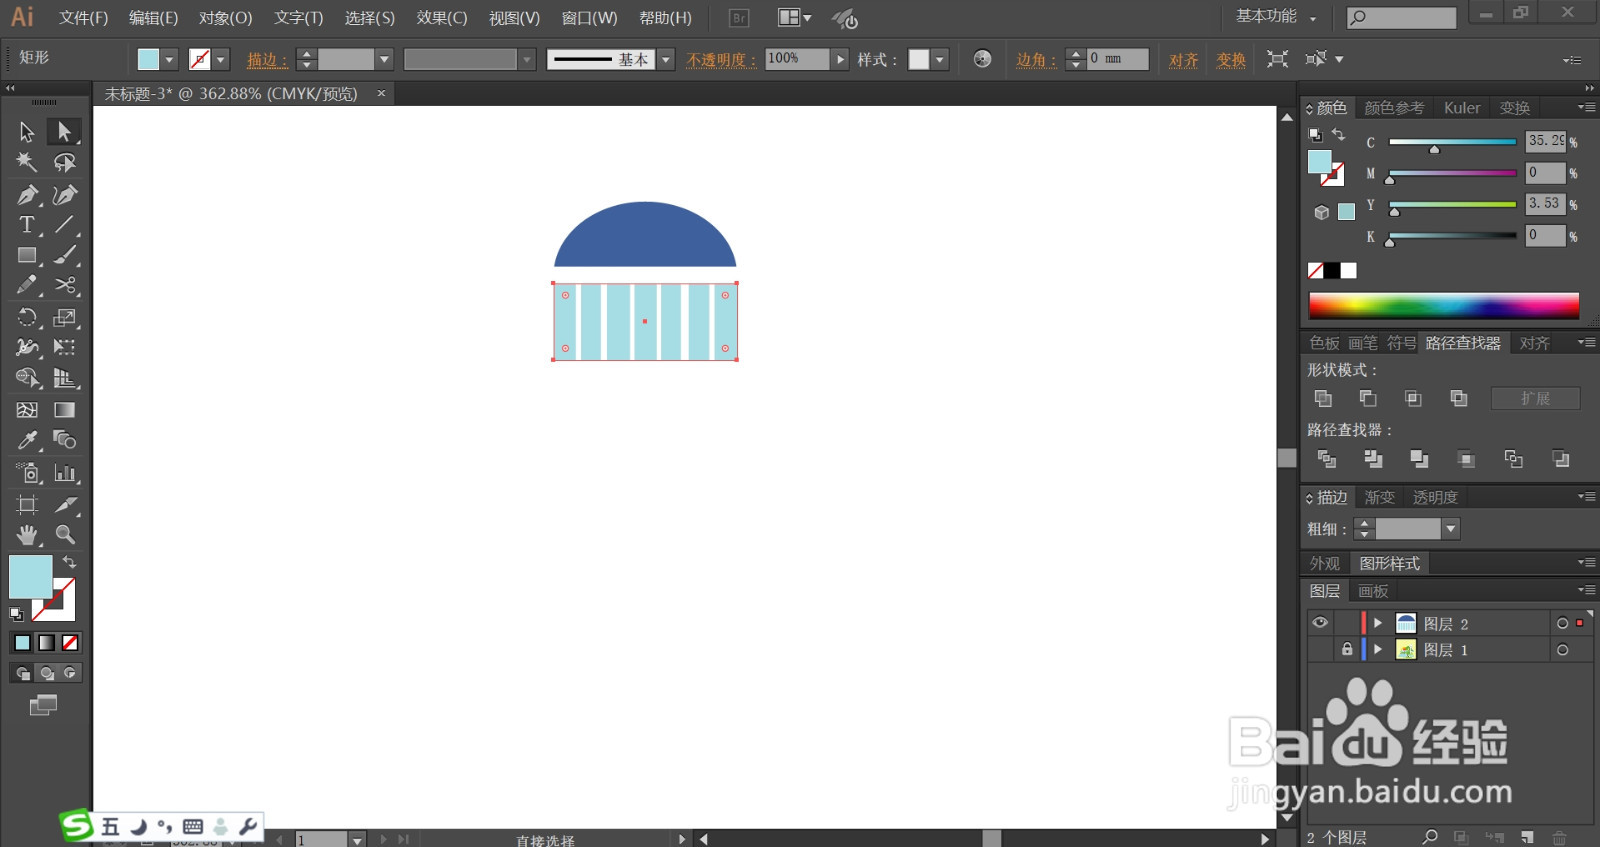Reset to default fill and stroke
Viewport: 1600px width, 847px height.
(16, 614)
